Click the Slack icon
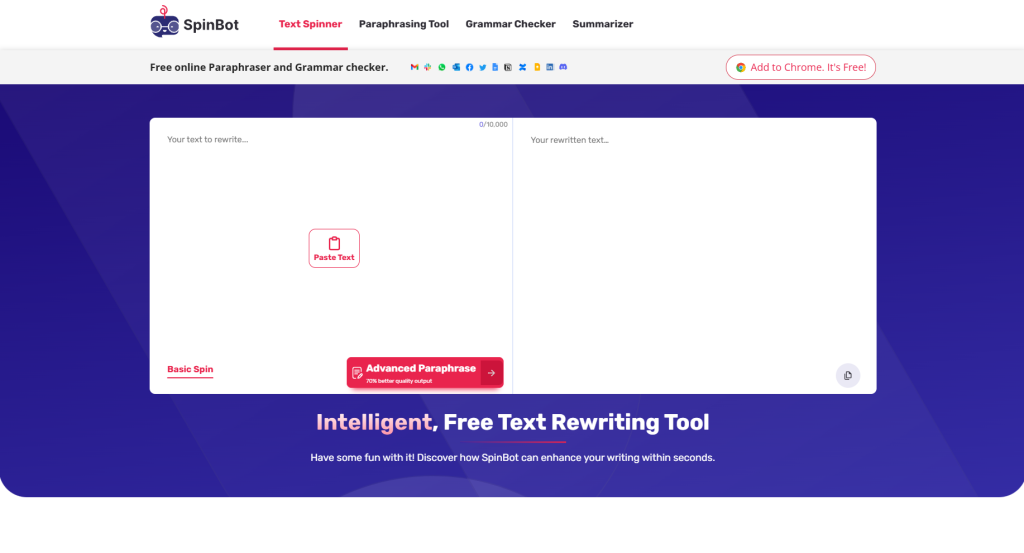This screenshot has height=553, width=1024. [428, 67]
